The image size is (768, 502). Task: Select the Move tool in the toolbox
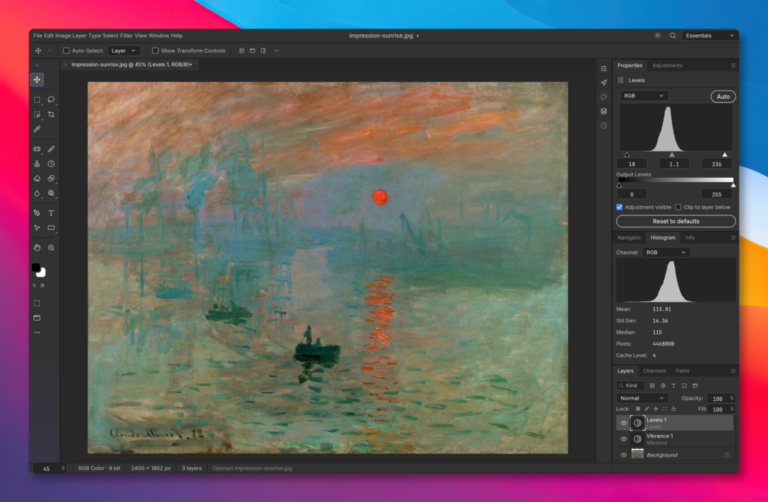click(x=37, y=80)
